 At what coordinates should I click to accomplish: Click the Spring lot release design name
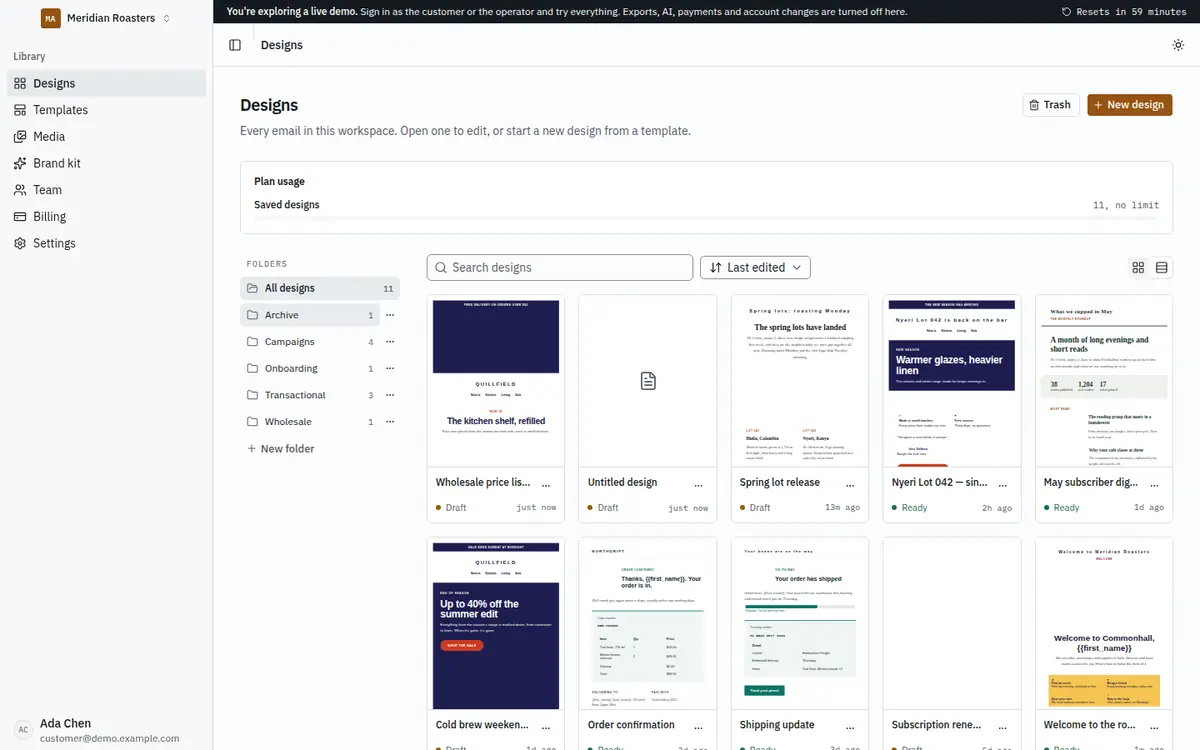click(780, 483)
